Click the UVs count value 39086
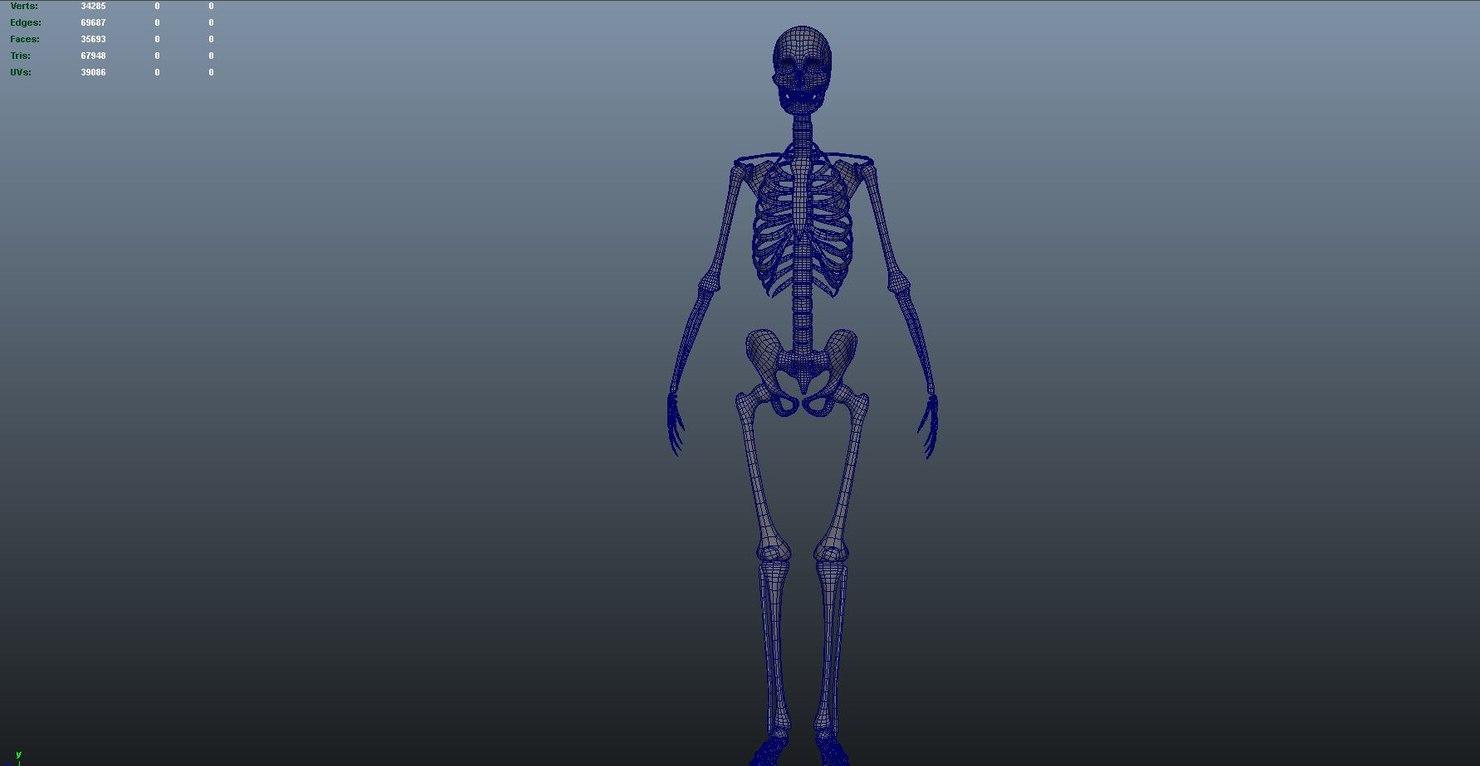This screenshot has width=1480, height=766. click(x=93, y=71)
